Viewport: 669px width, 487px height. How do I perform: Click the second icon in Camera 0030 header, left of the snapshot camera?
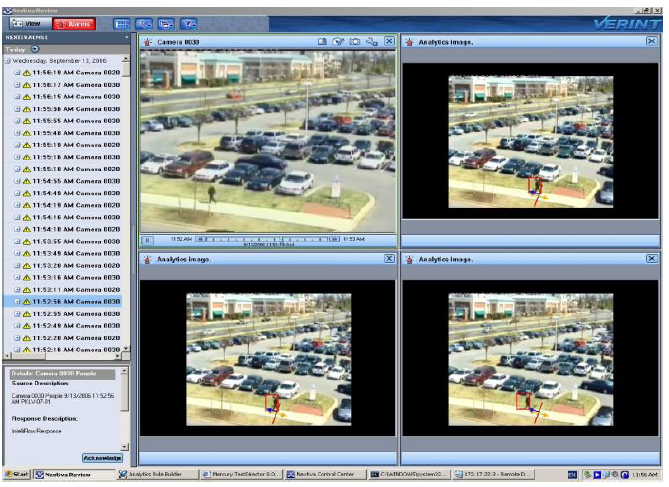[x=338, y=41]
